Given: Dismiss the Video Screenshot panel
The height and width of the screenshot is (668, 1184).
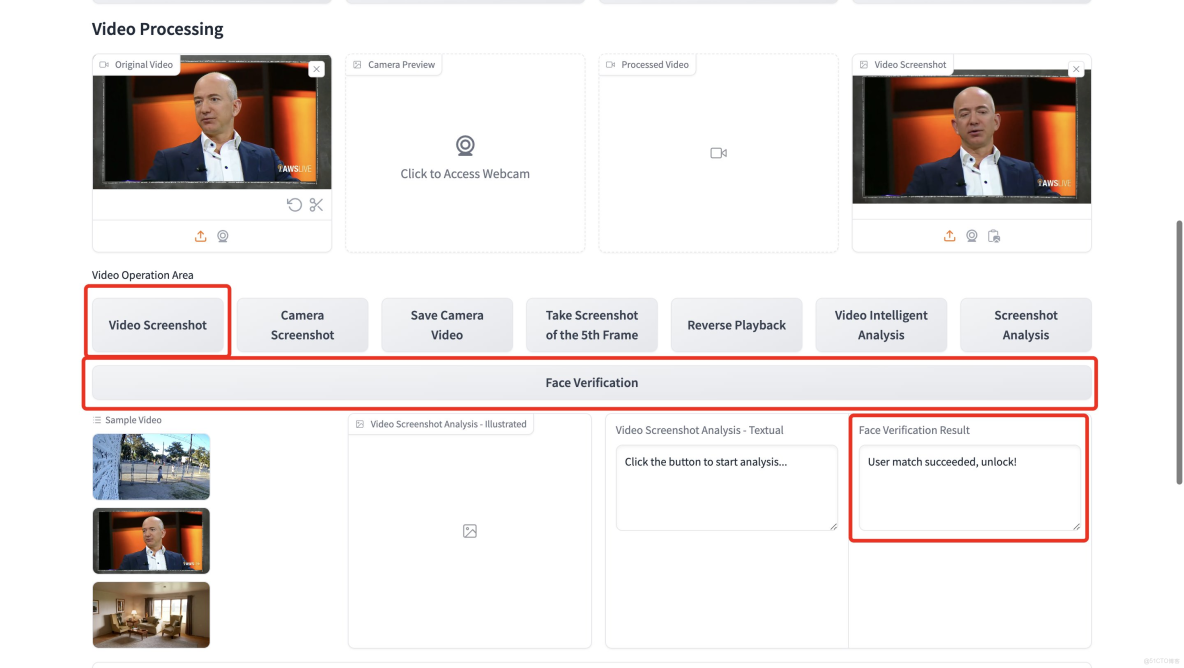Looking at the screenshot, I should [1076, 68].
